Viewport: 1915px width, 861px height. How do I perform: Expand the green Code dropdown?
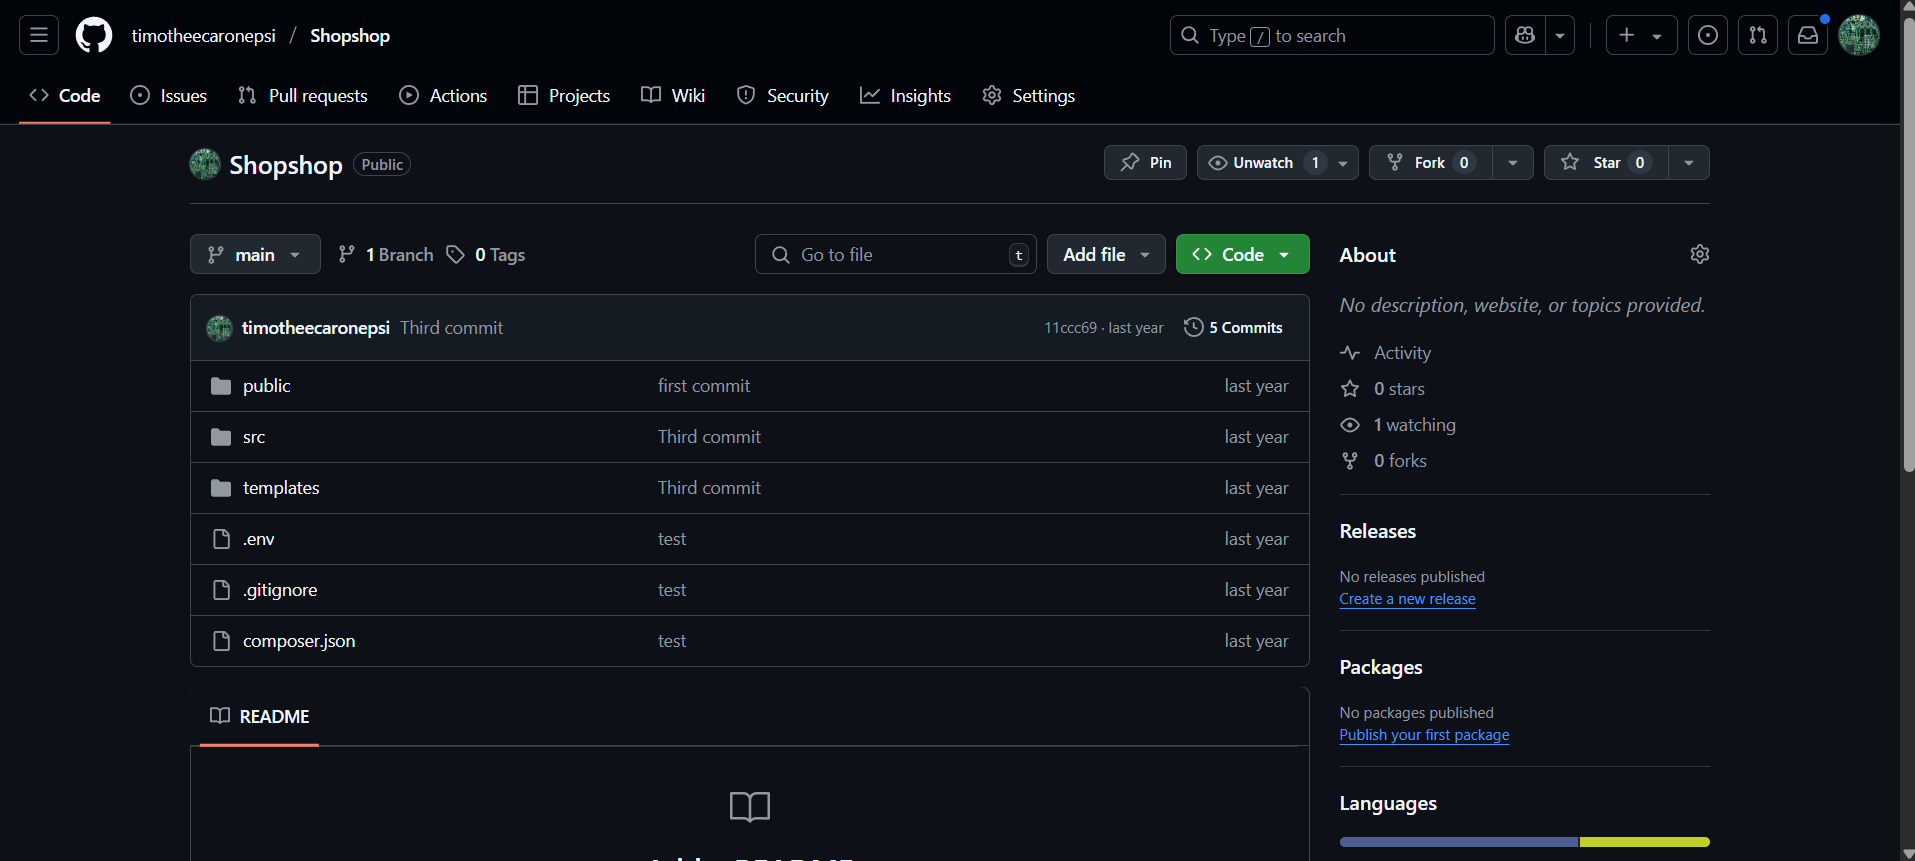pos(1242,255)
